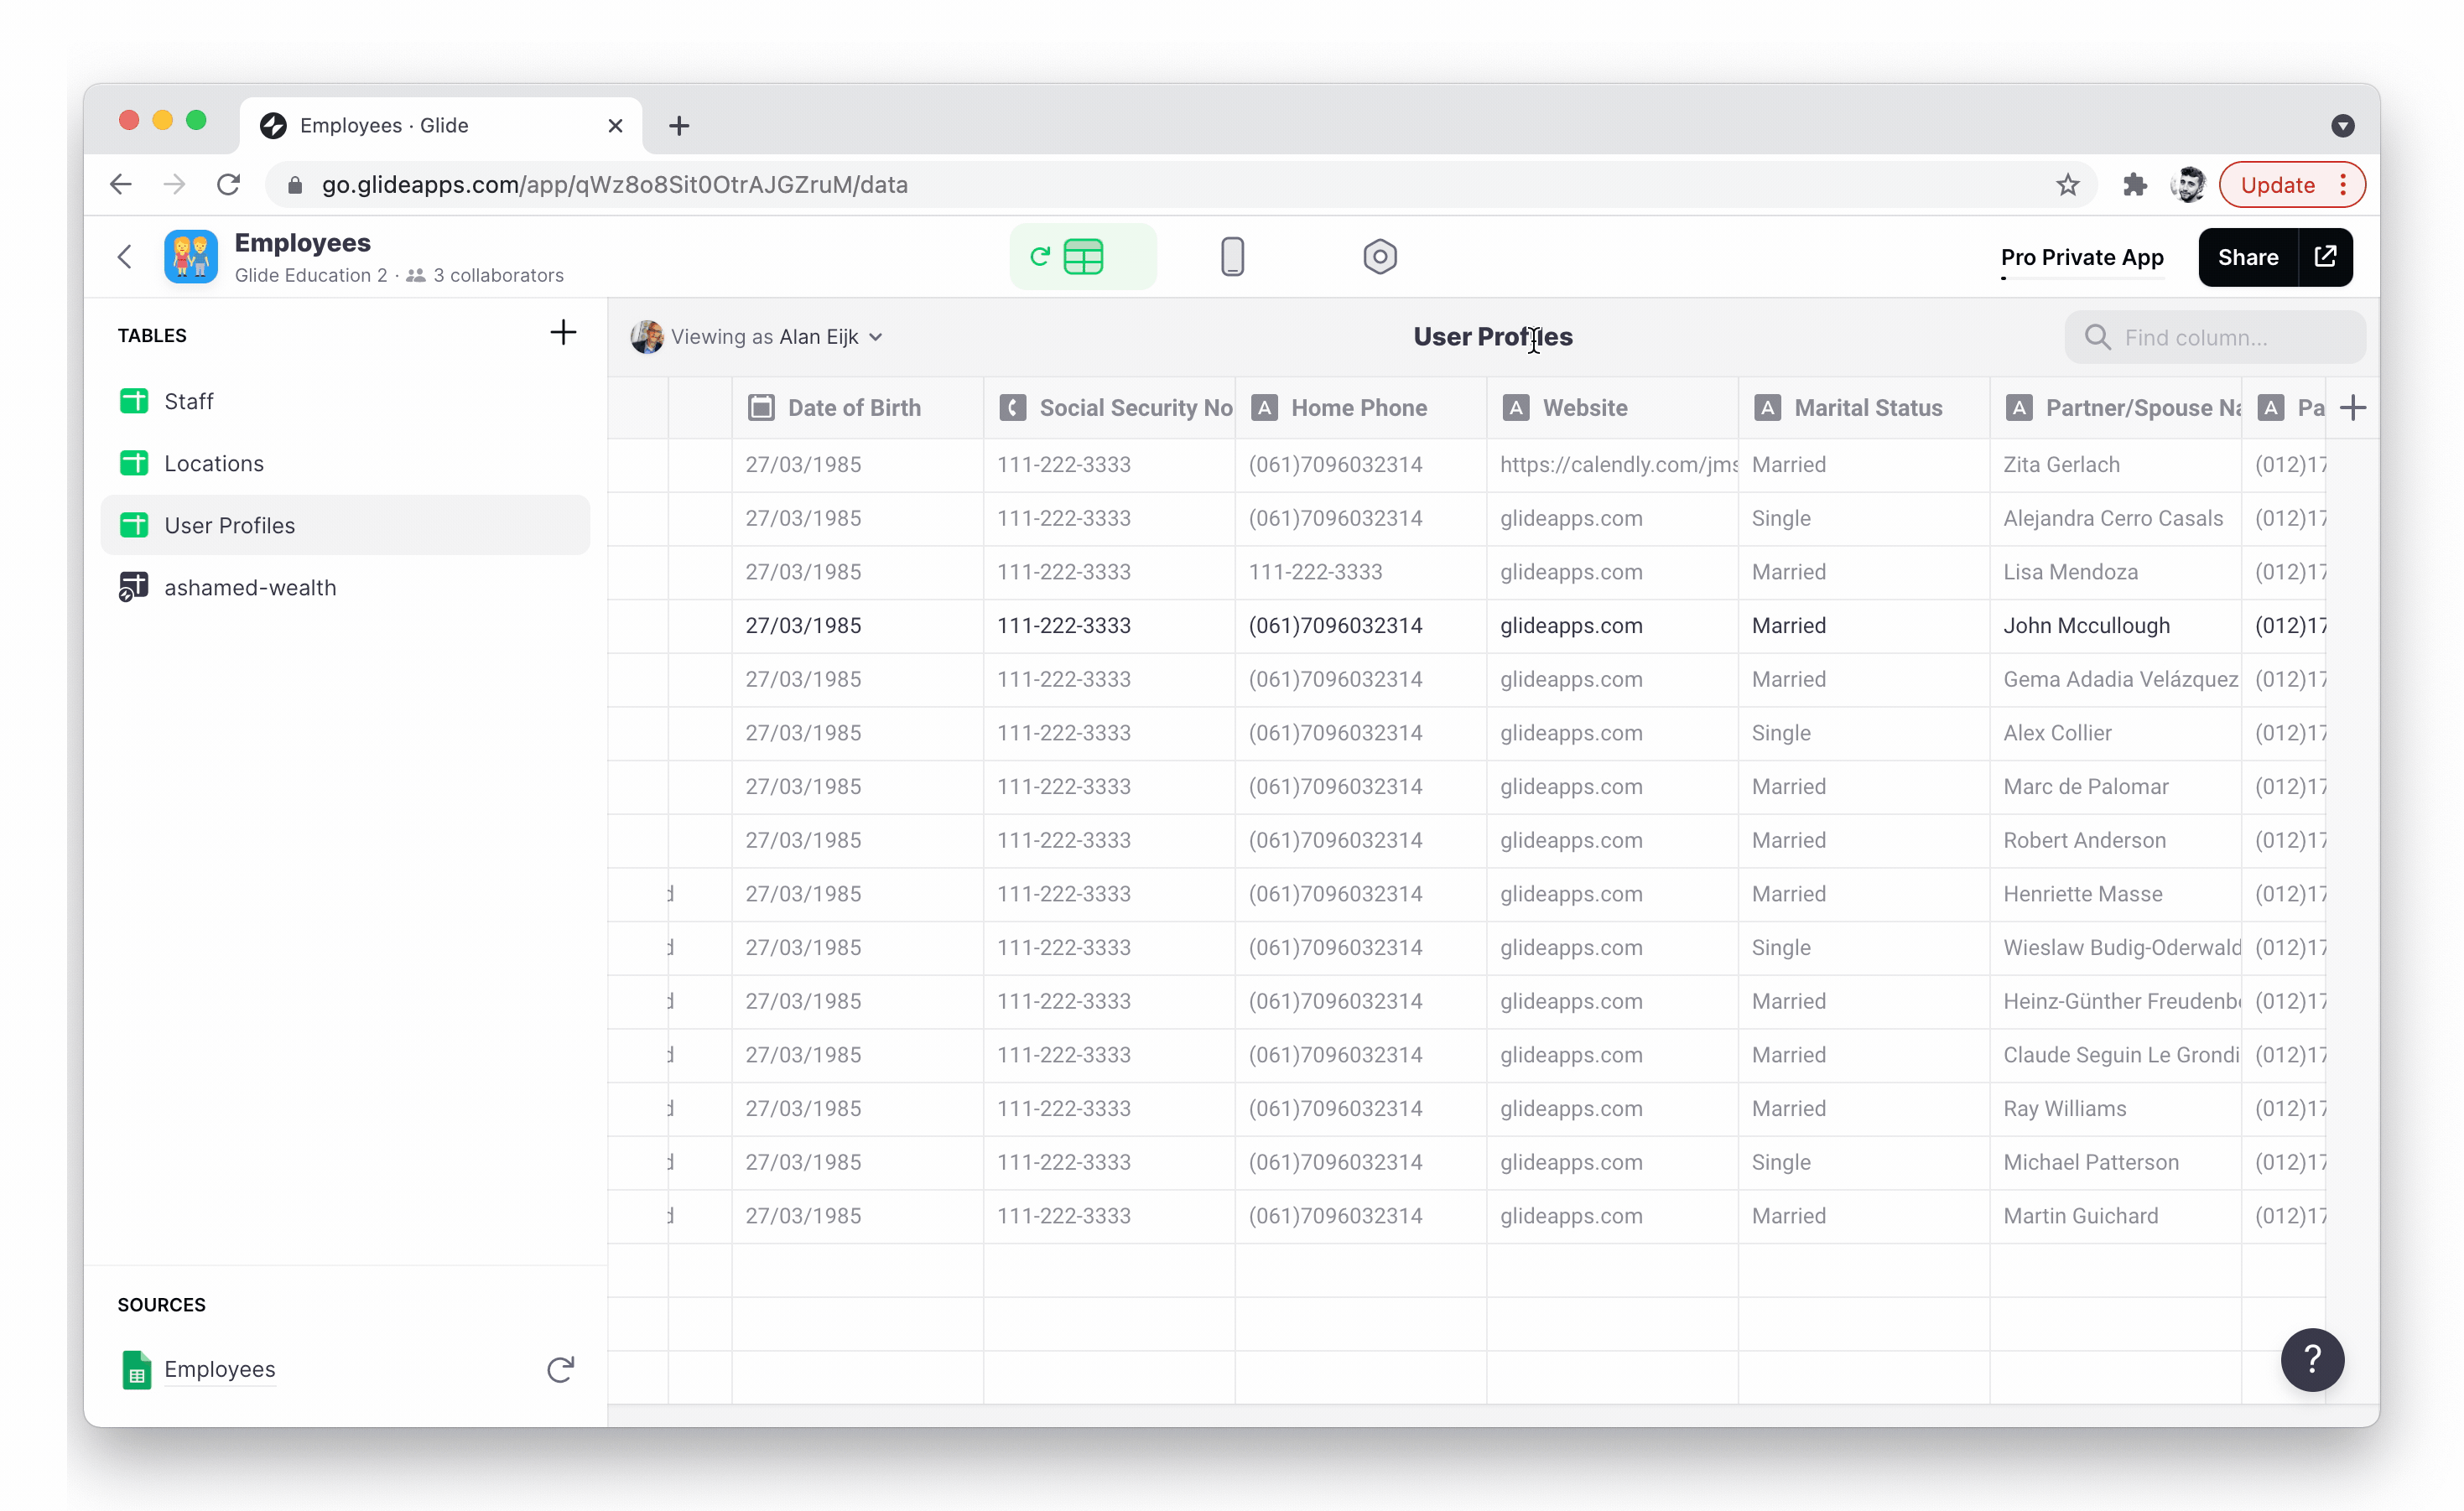This screenshot has height=1511, width=2464.
Task: Switch to the mobile Layout view icon
Action: (1232, 257)
